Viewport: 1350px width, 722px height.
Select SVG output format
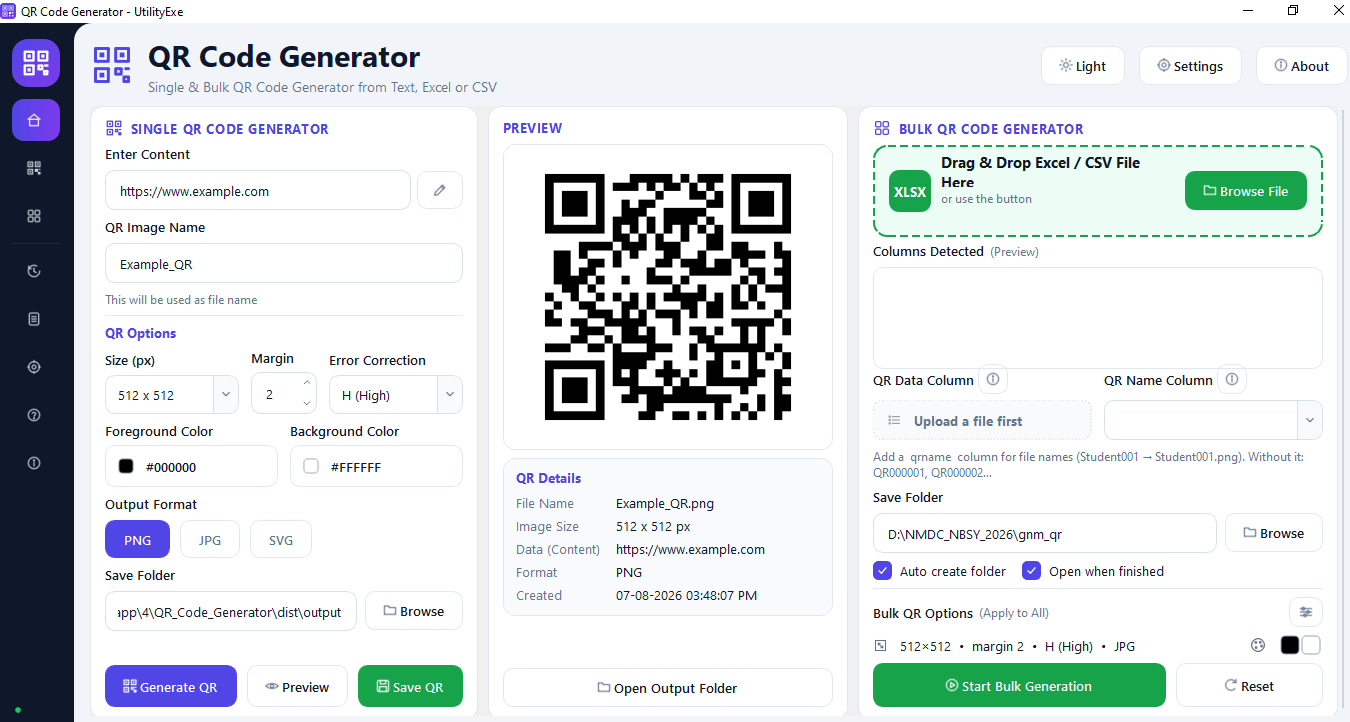[281, 540]
